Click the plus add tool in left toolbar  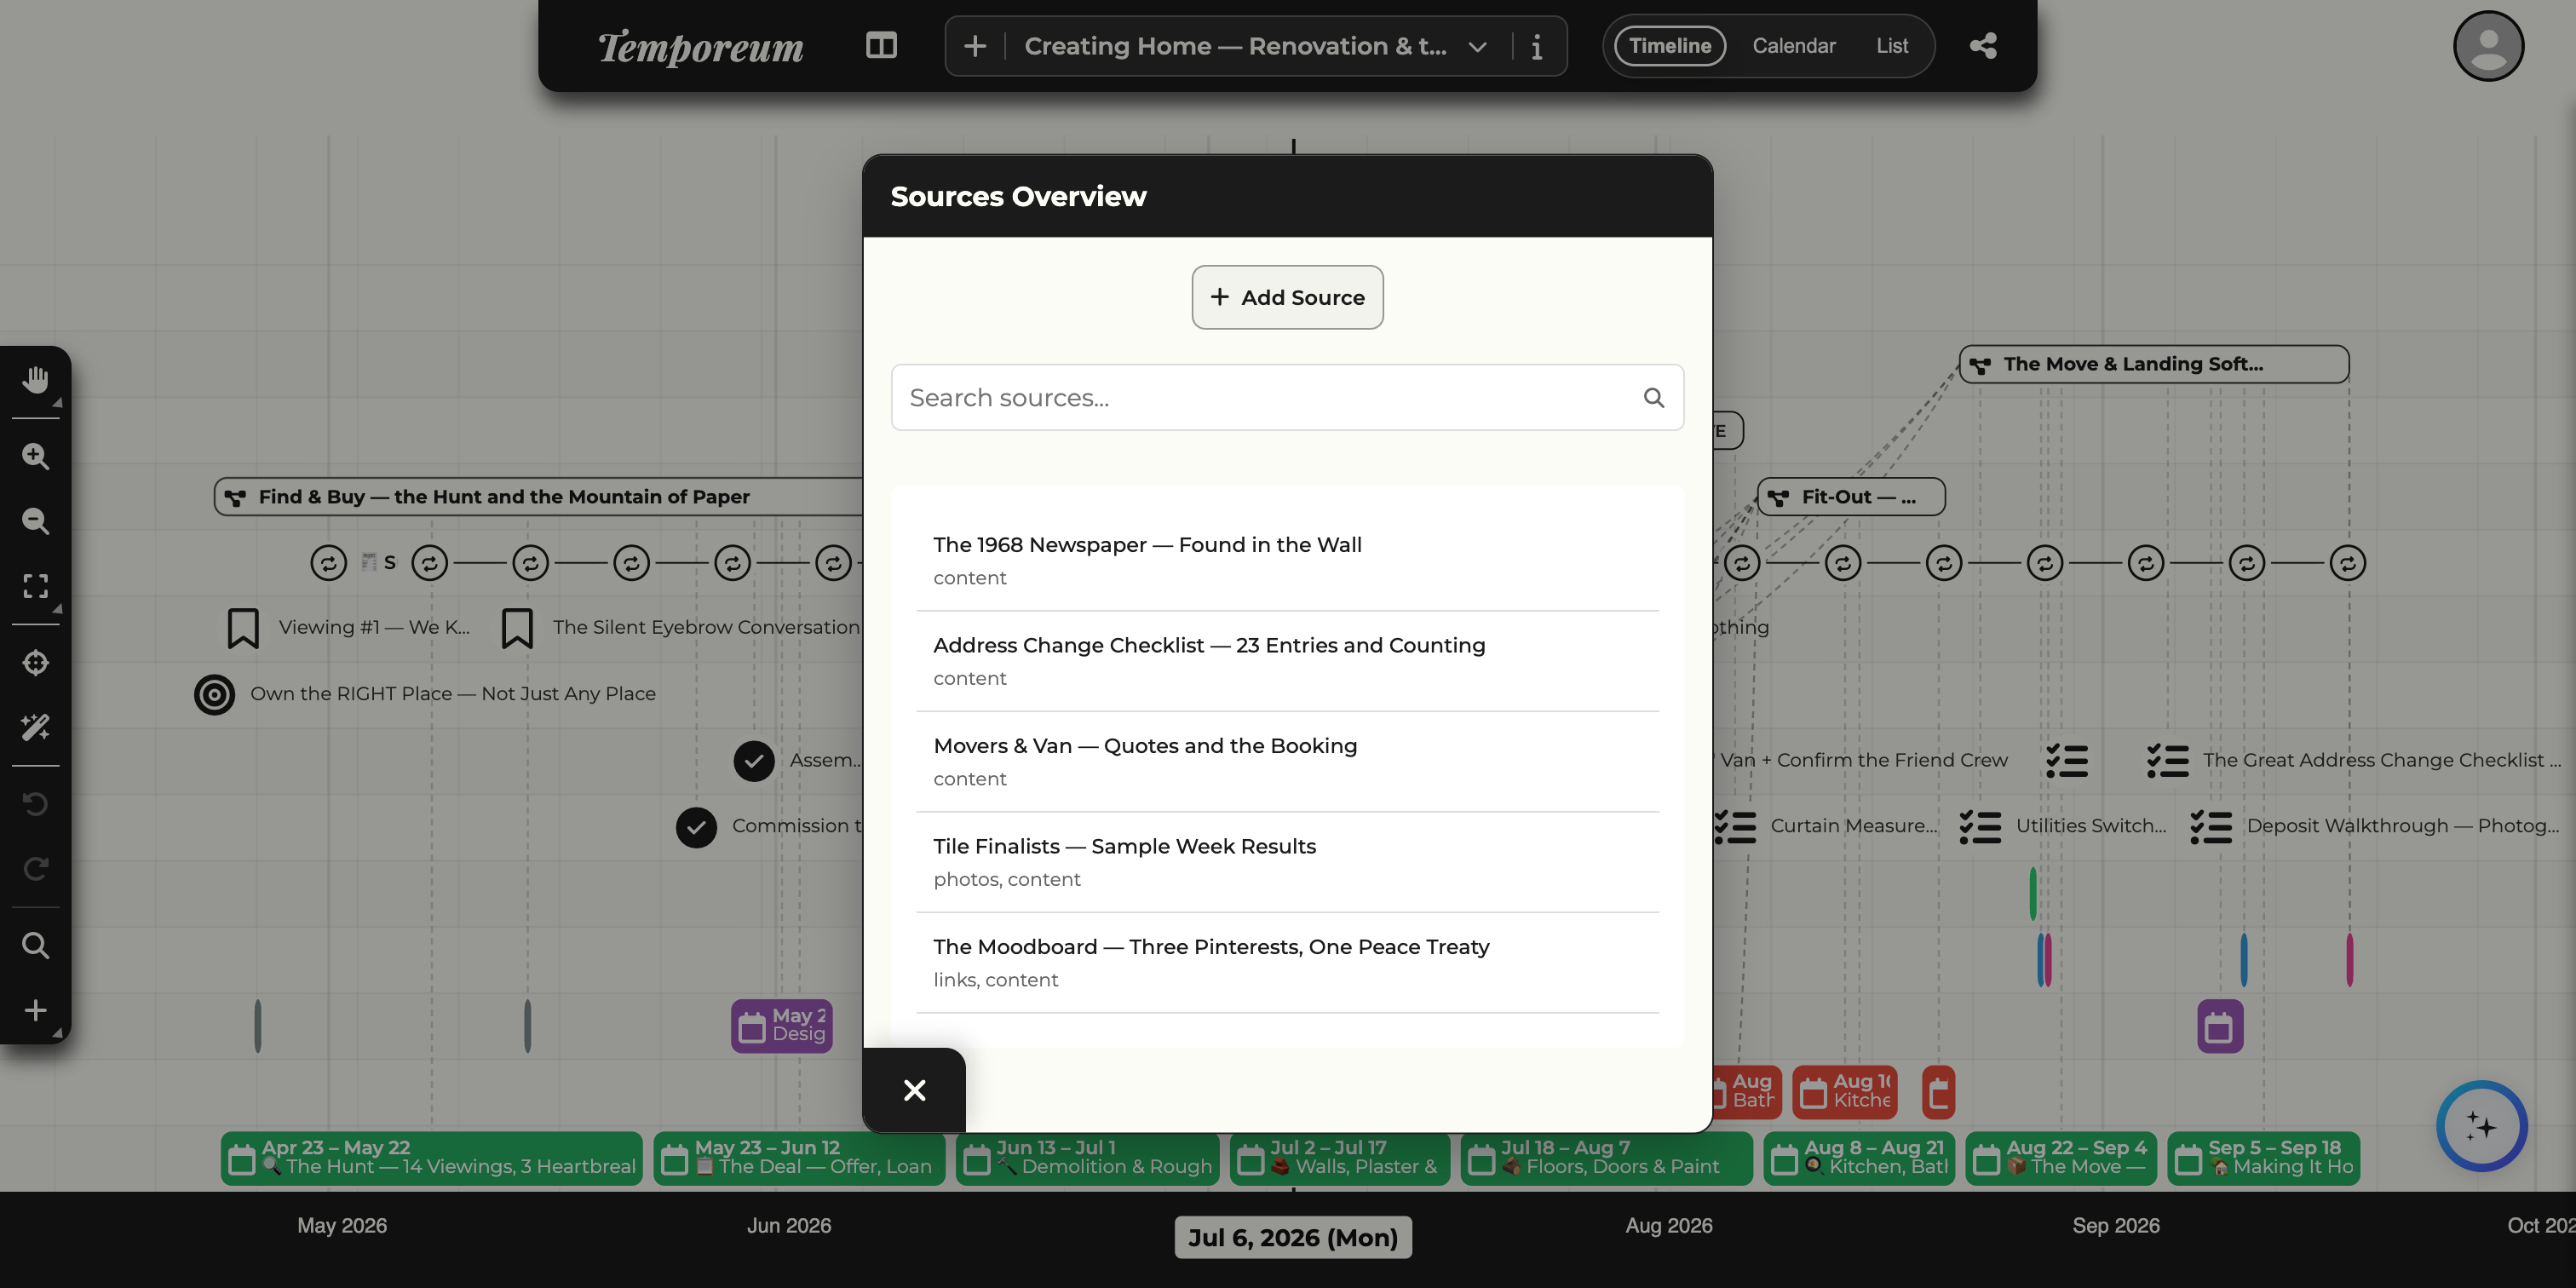pos(36,1010)
